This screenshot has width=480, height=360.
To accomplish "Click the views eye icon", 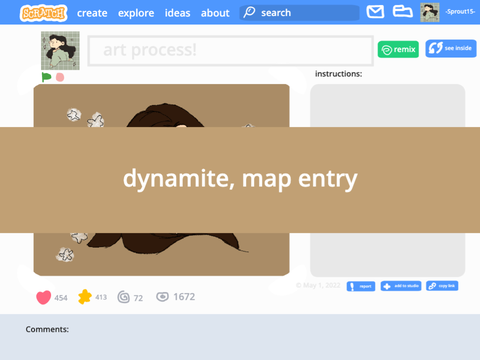I will (x=162, y=297).
